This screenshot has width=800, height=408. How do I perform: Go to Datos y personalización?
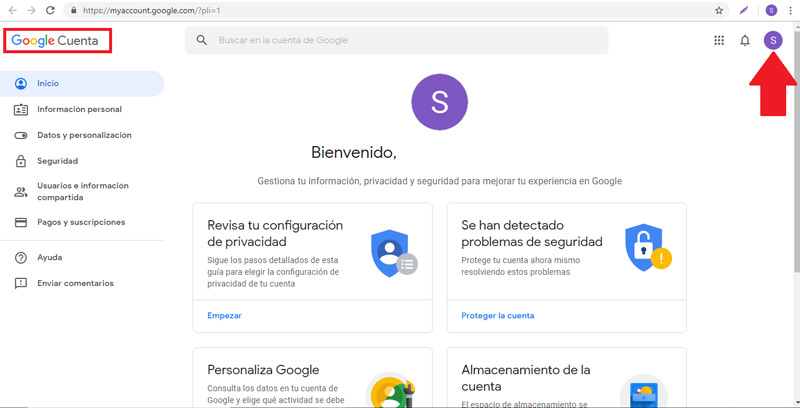(x=84, y=135)
